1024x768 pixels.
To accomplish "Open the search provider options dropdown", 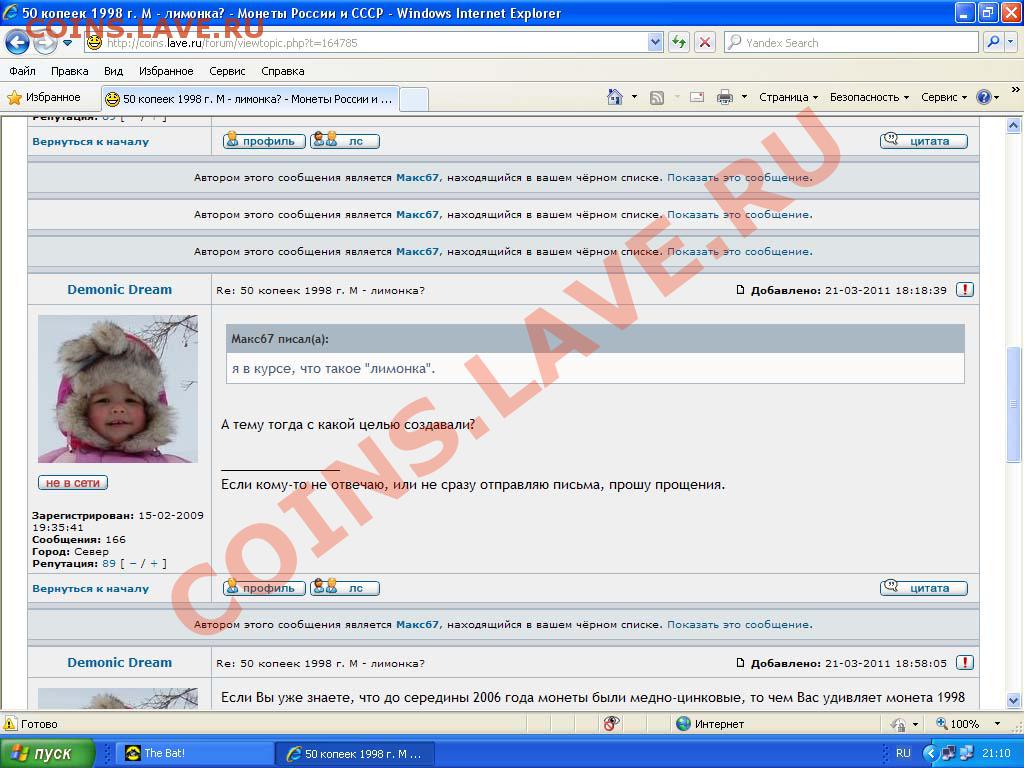I will [x=1010, y=42].
